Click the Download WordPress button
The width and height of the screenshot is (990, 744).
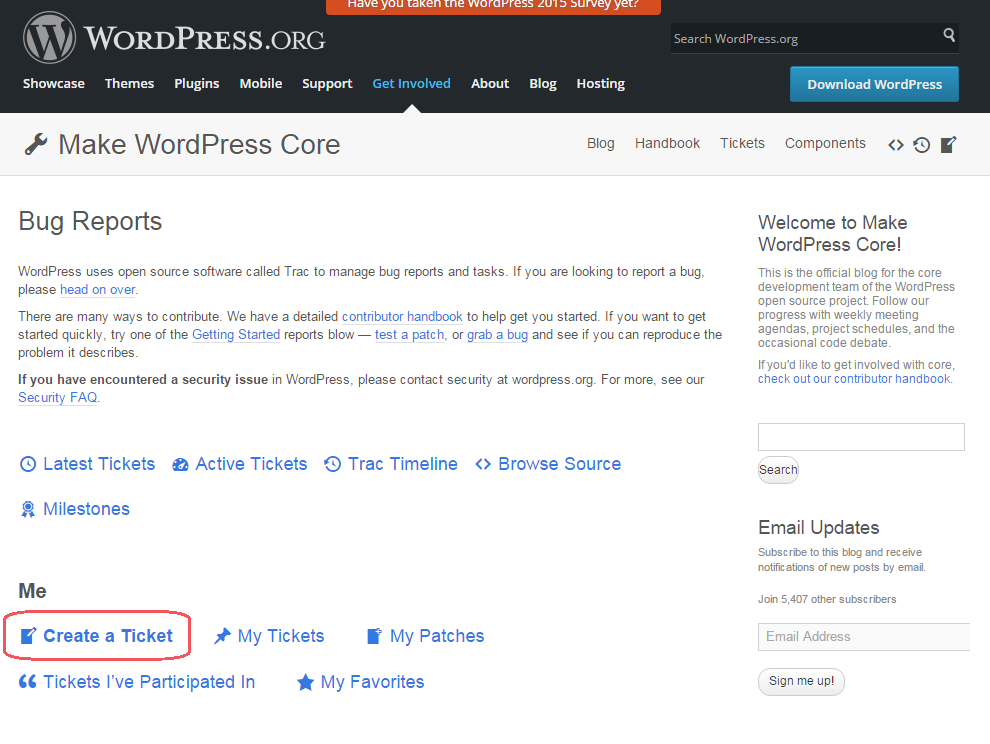click(874, 84)
